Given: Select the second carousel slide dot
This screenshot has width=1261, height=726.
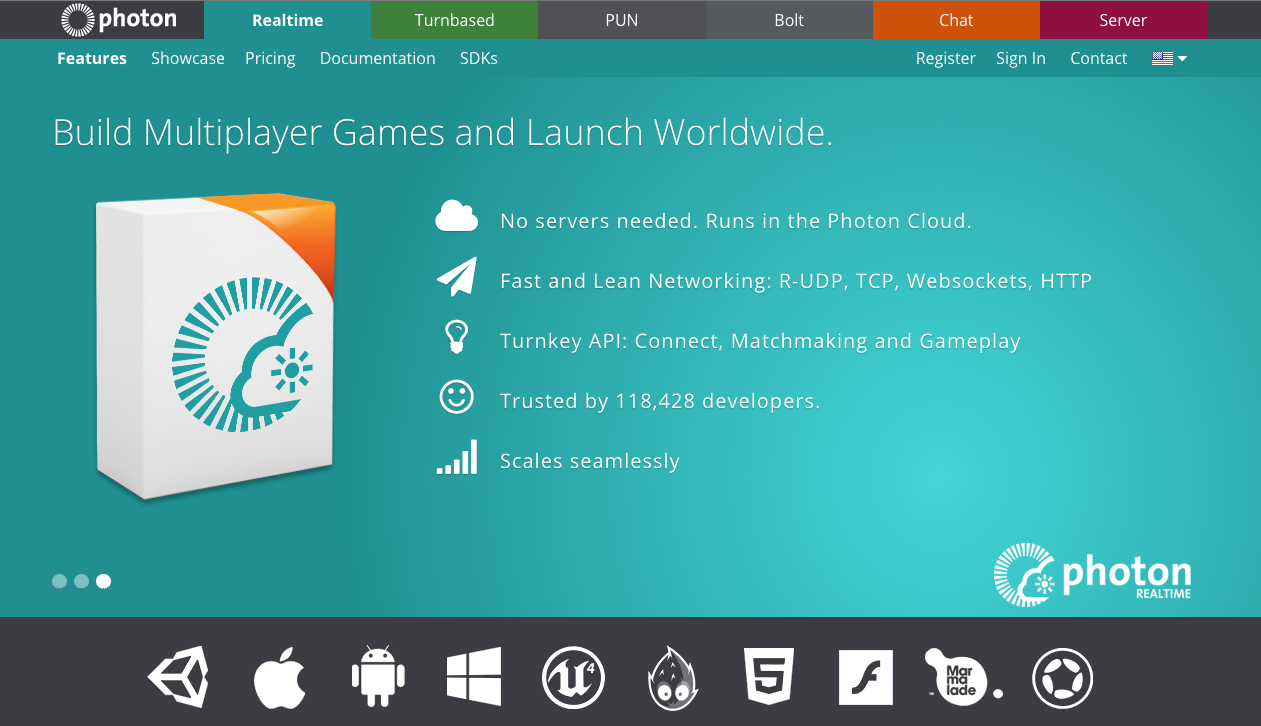Looking at the screenshot, I should pos(82,581).
